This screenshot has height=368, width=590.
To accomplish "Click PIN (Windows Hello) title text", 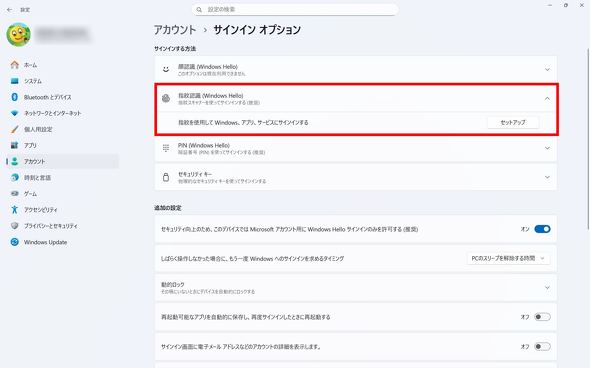I will tap(204, 145).
